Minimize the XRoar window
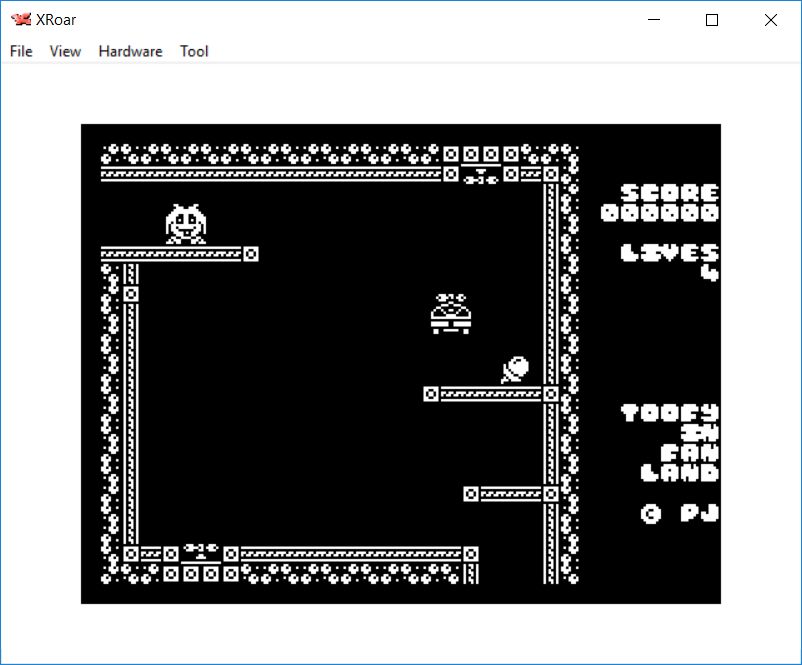The height and width of the screenshot is (665, 802). point(655,20)
